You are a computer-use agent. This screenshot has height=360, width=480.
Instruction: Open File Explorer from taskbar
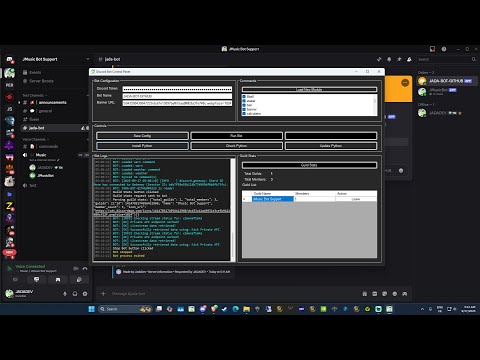tap(246, 309)
